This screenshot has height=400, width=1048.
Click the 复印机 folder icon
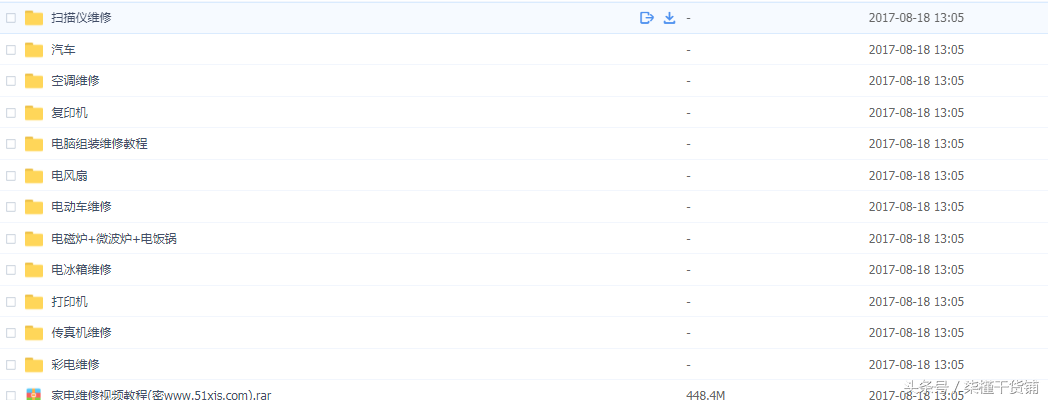click(34, 112)
